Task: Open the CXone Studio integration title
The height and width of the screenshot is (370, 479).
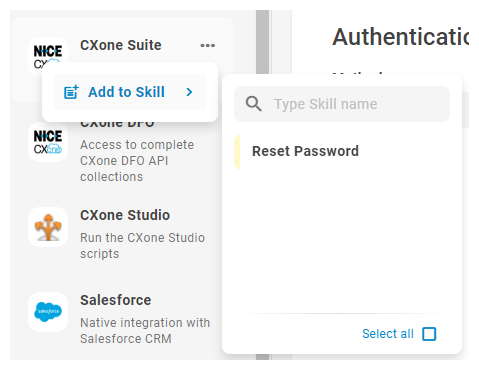Action: pyautogui.click(x=125, y=215)
